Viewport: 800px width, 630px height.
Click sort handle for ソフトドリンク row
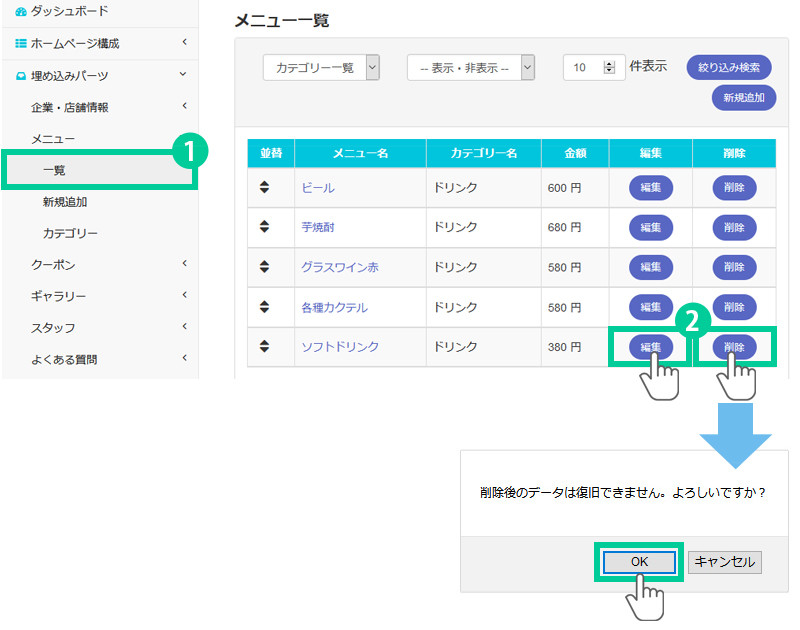pyautogui.click(x=264, y=346)
